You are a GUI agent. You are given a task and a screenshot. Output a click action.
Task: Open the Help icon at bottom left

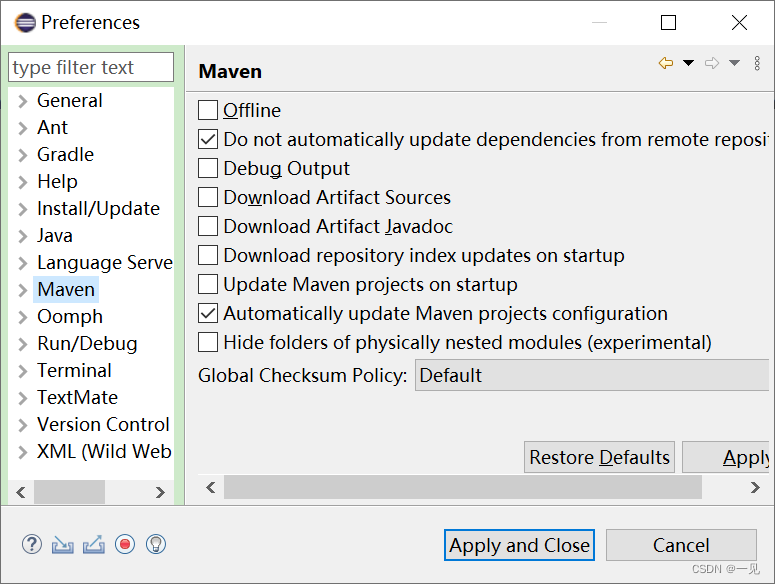coord(32,544)
